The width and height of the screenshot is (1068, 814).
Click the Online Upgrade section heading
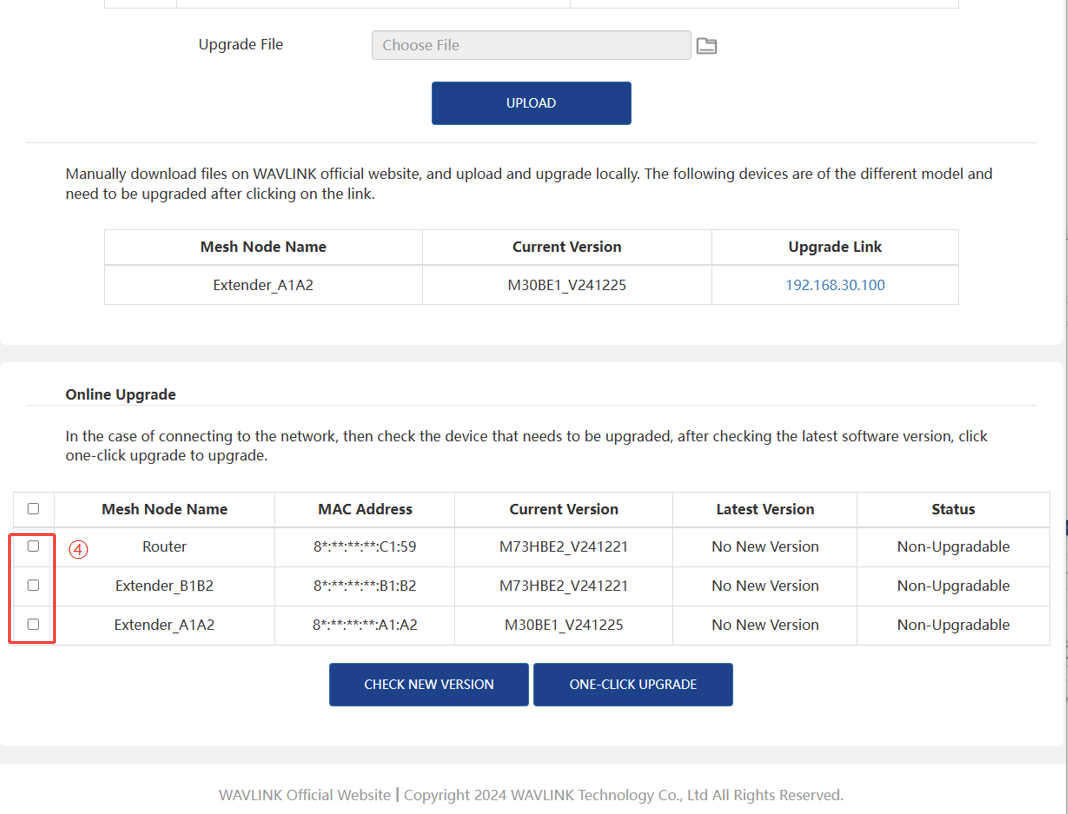coord(121,395)
